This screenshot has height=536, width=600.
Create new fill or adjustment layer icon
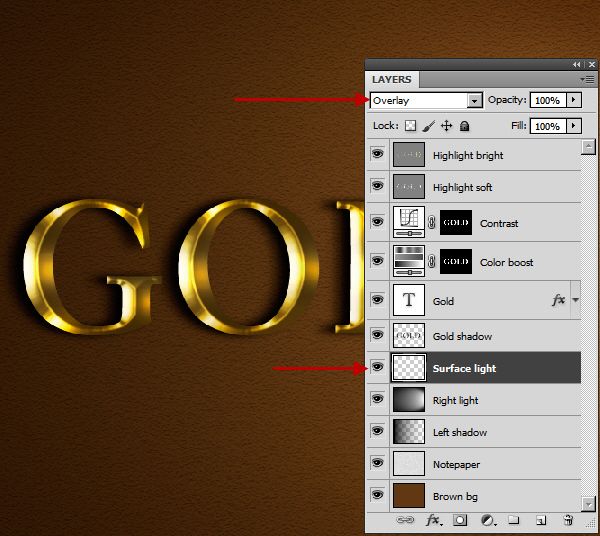click(x=488, y=520)
